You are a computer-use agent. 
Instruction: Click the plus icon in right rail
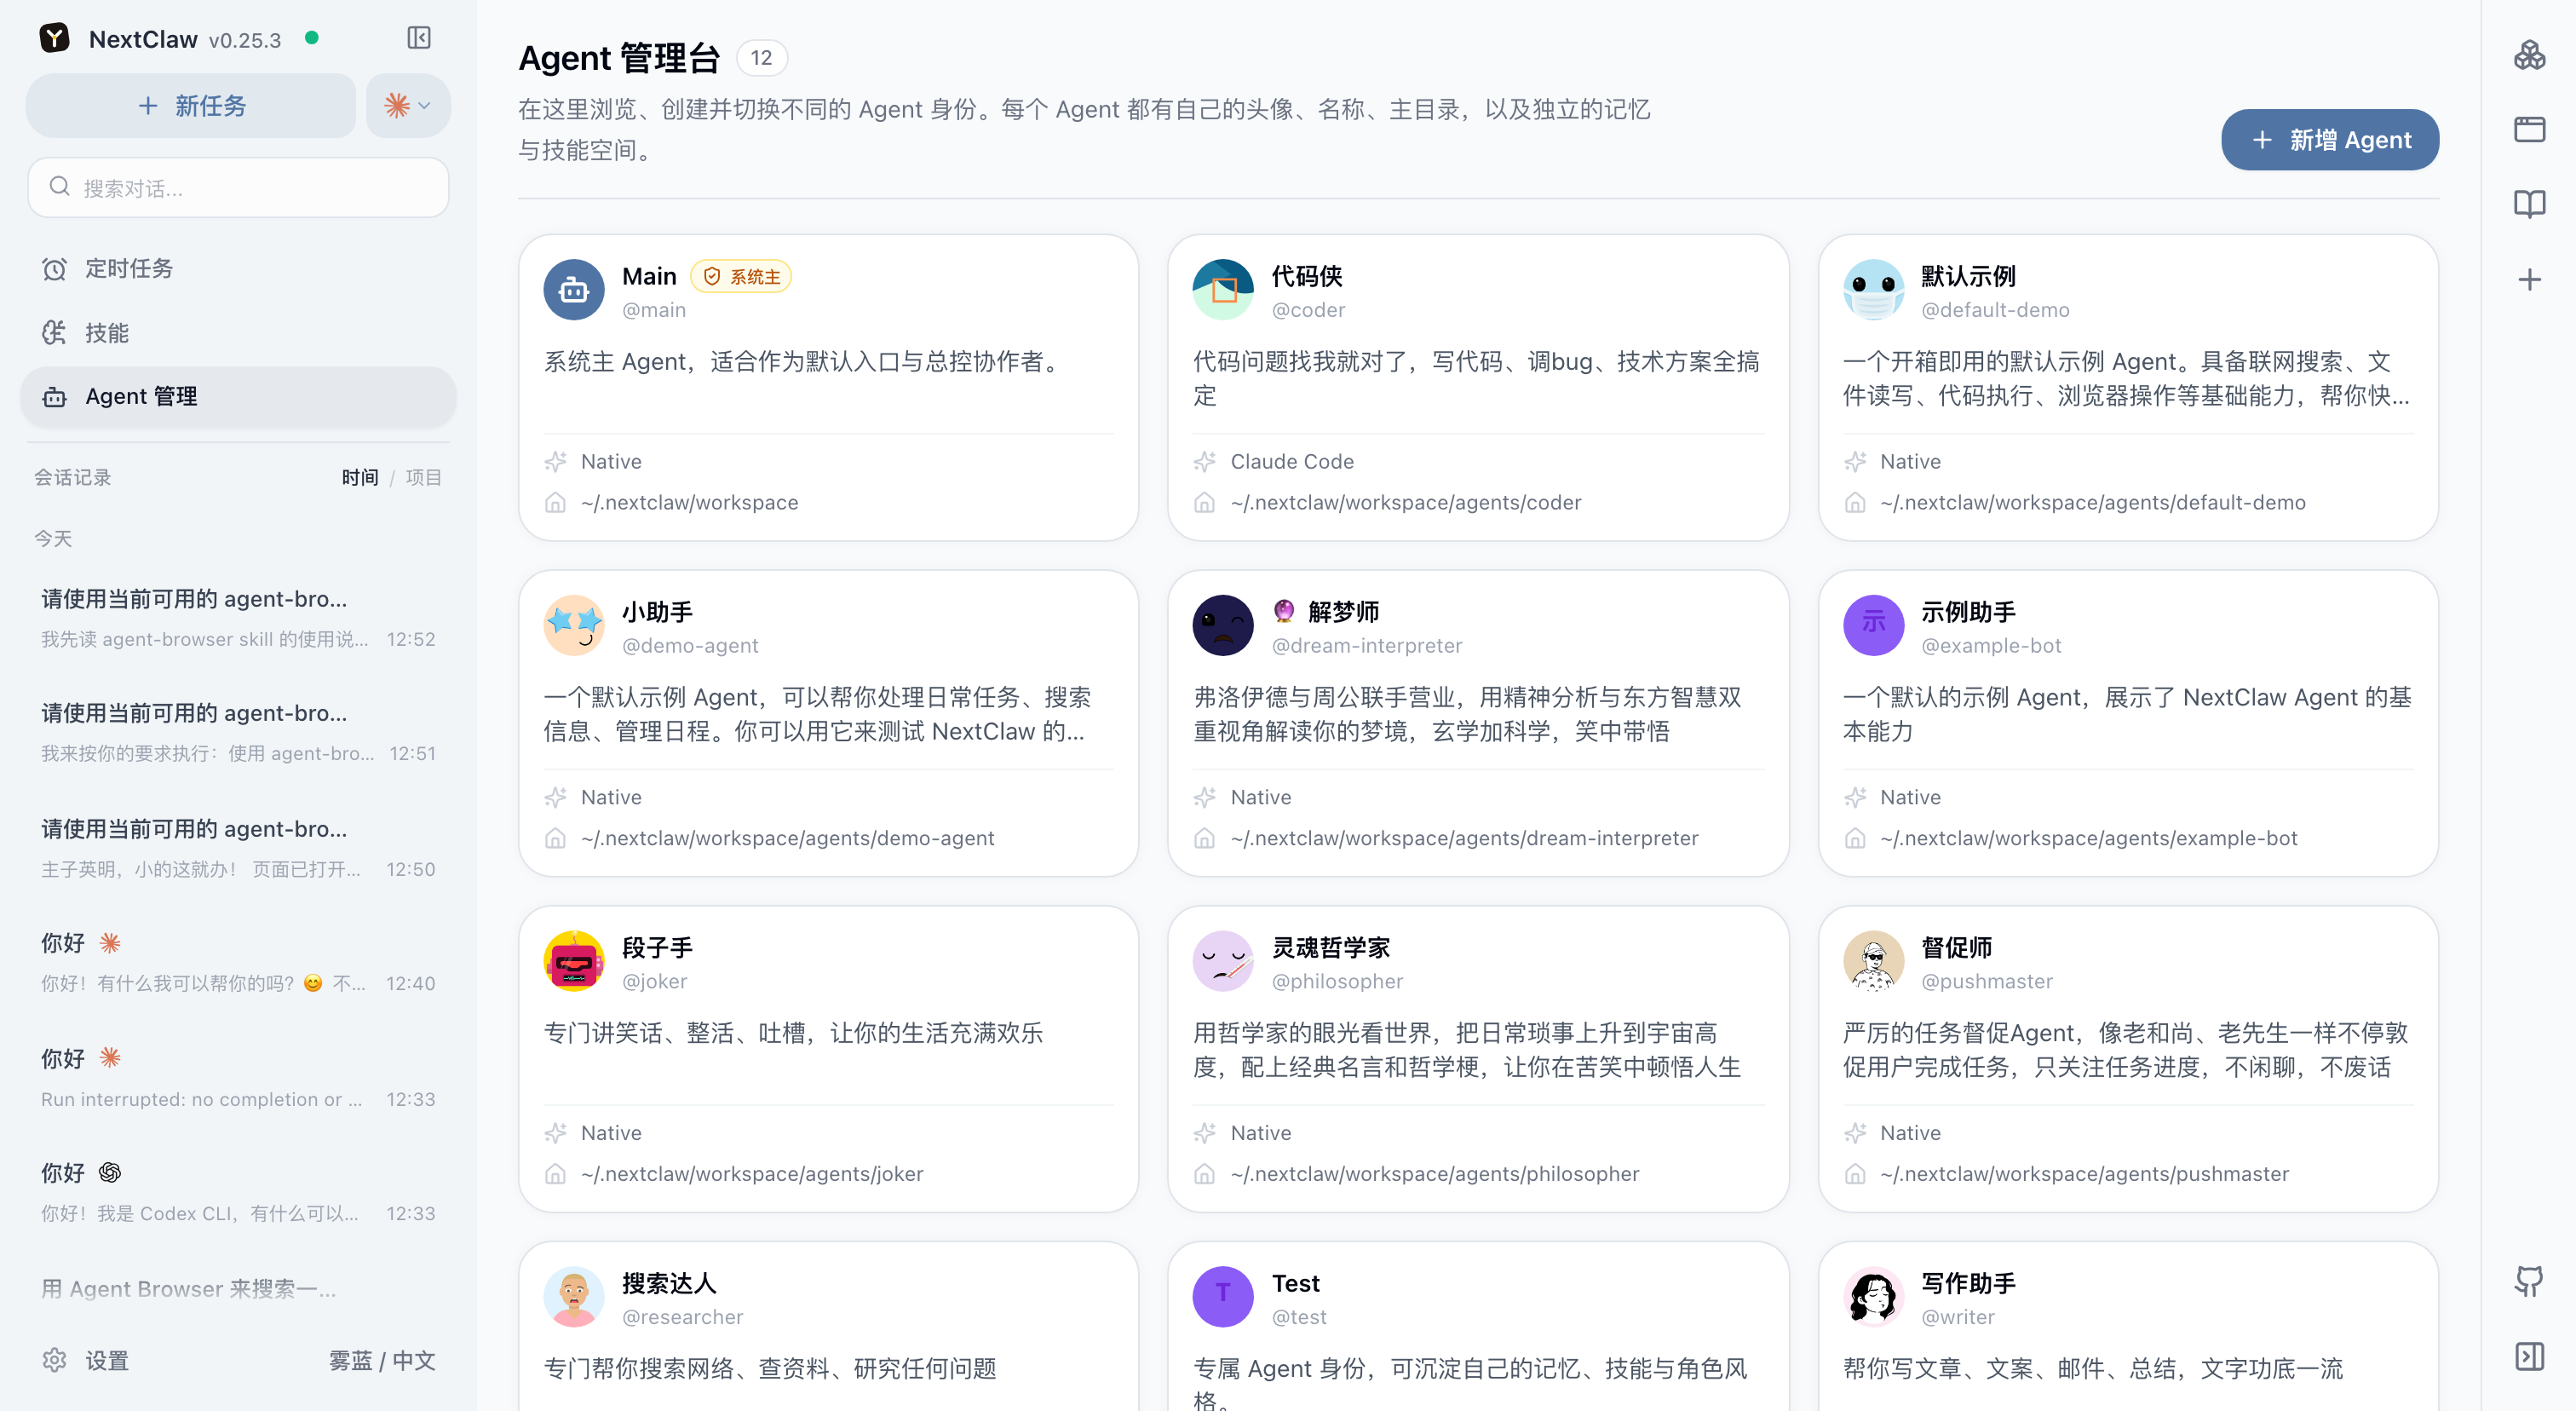[2530, 279]
